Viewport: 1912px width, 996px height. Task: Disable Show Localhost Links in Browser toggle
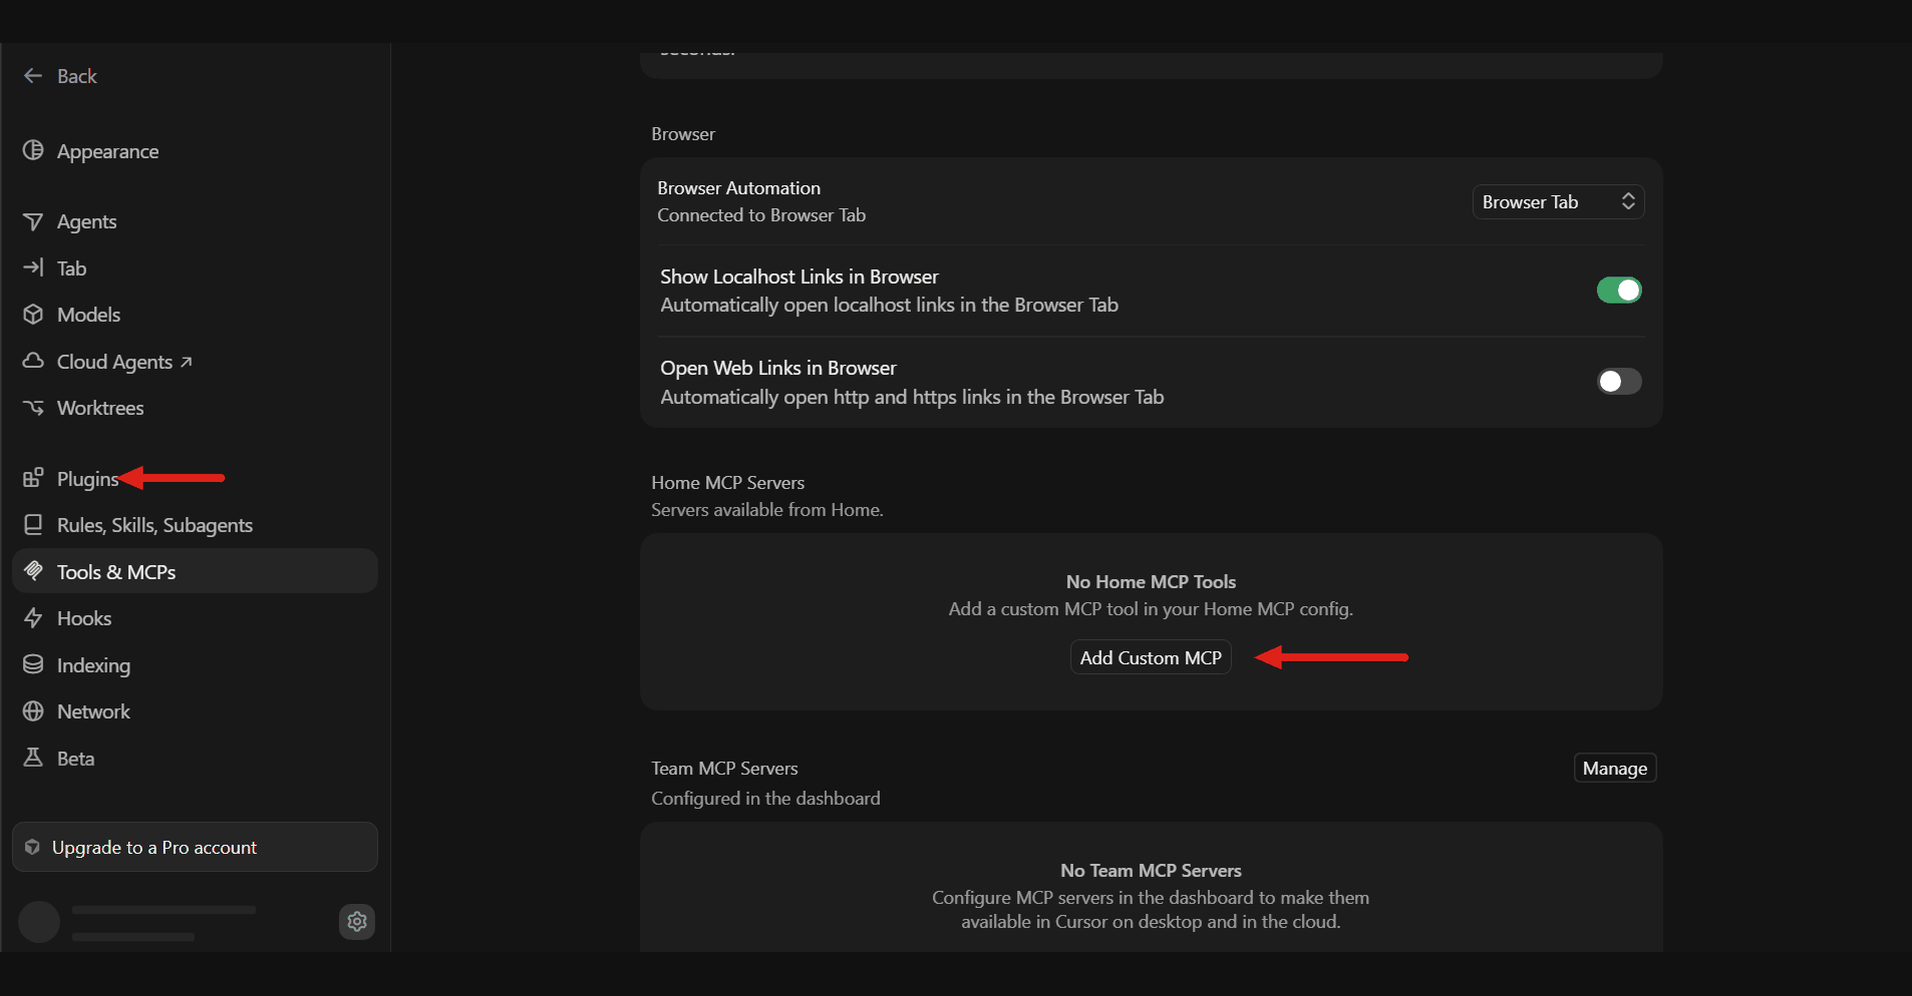(1619, 290)
